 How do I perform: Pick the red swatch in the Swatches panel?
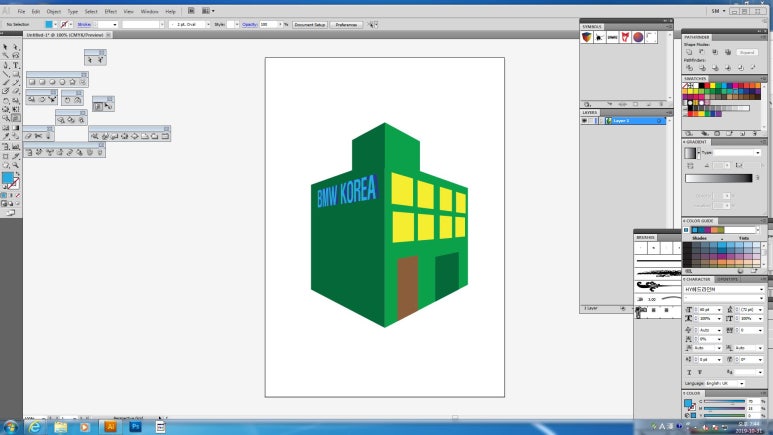pos(706,86)
